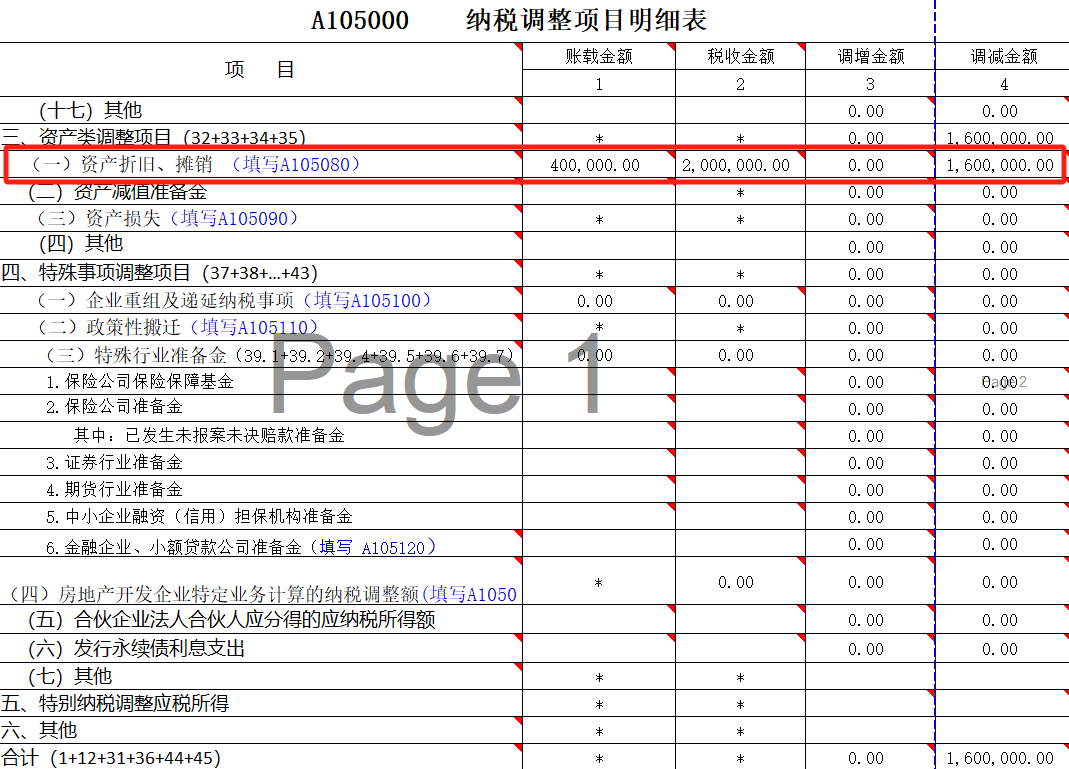Select the 2,000,000.00 tax amount cell
This screenshot has height=769, width=1069.
[x=736, y=166]
